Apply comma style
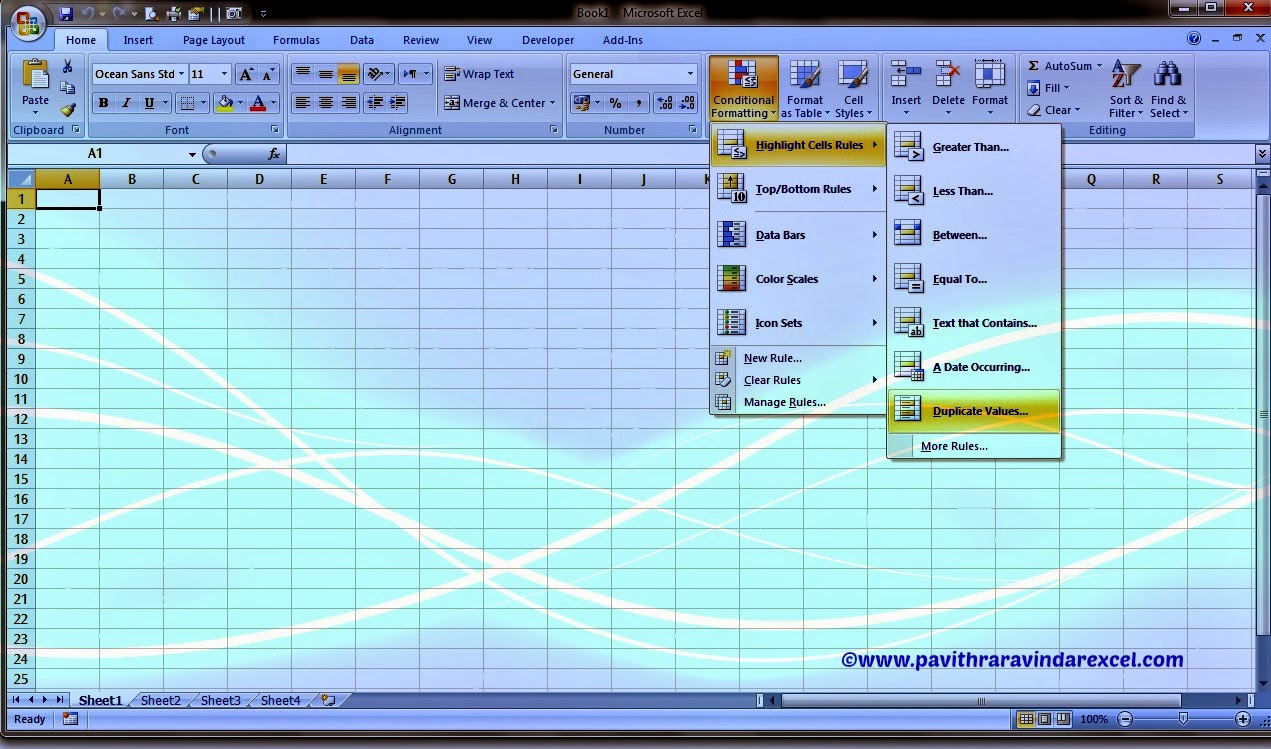The width and height of the screenshot is (1271, 749). point(637,103)
